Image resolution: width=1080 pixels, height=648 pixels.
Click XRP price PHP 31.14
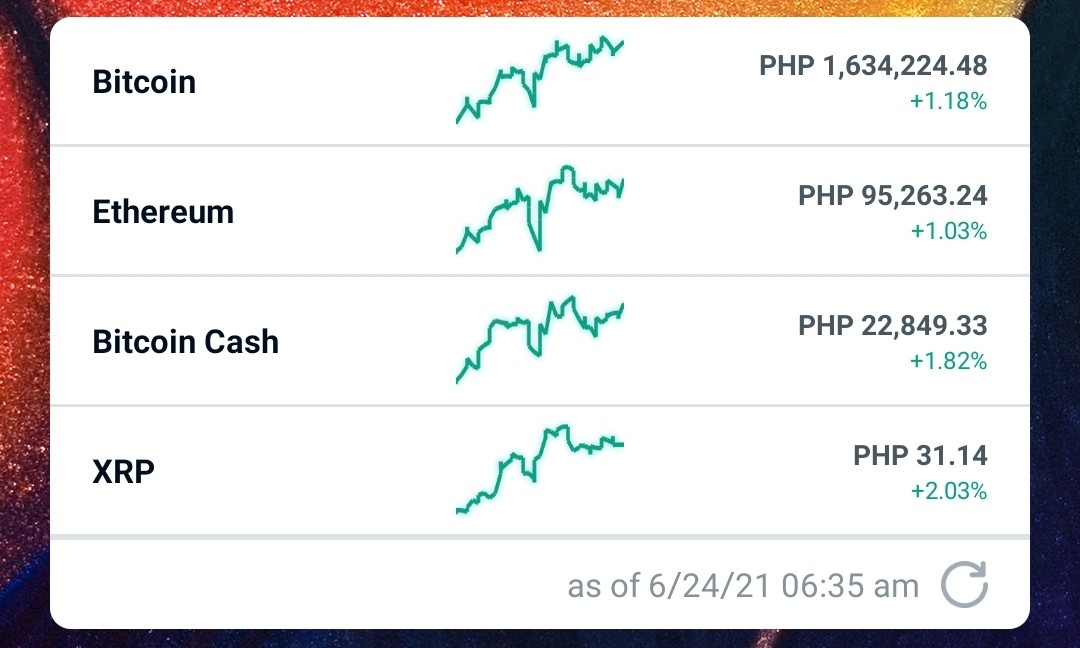(920, 456)
